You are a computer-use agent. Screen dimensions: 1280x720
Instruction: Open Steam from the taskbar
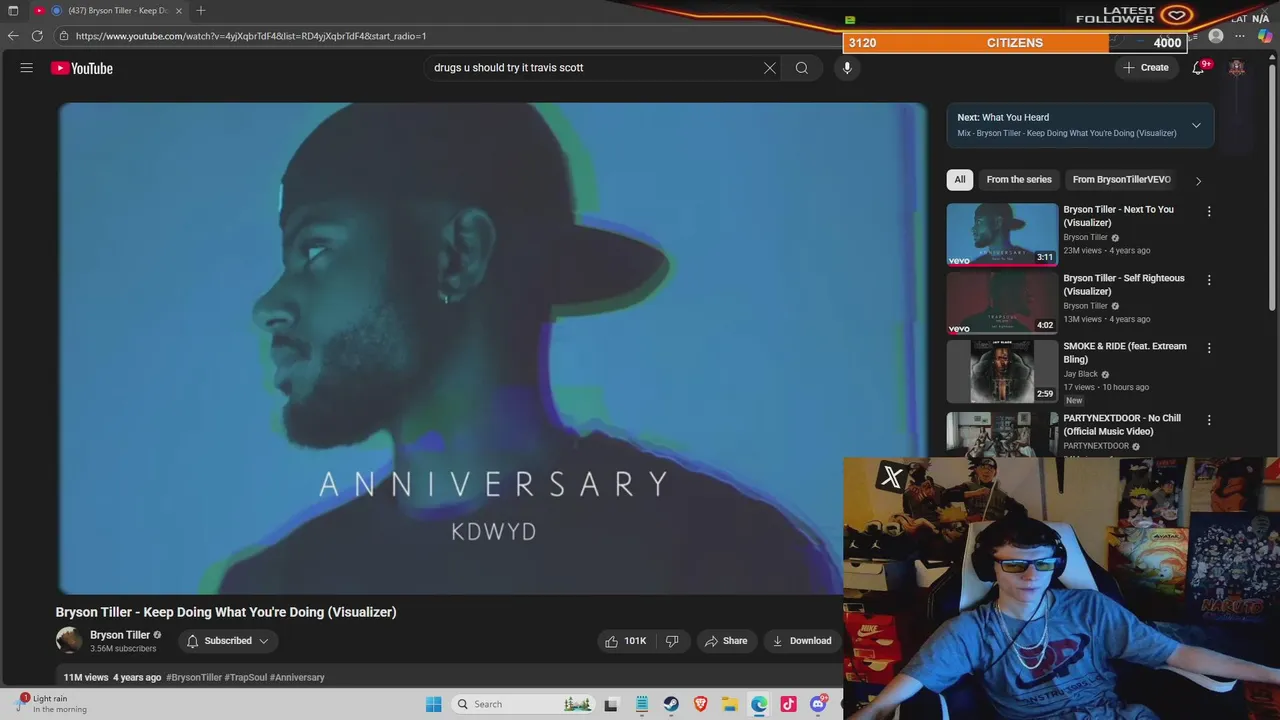click(671, 704)
